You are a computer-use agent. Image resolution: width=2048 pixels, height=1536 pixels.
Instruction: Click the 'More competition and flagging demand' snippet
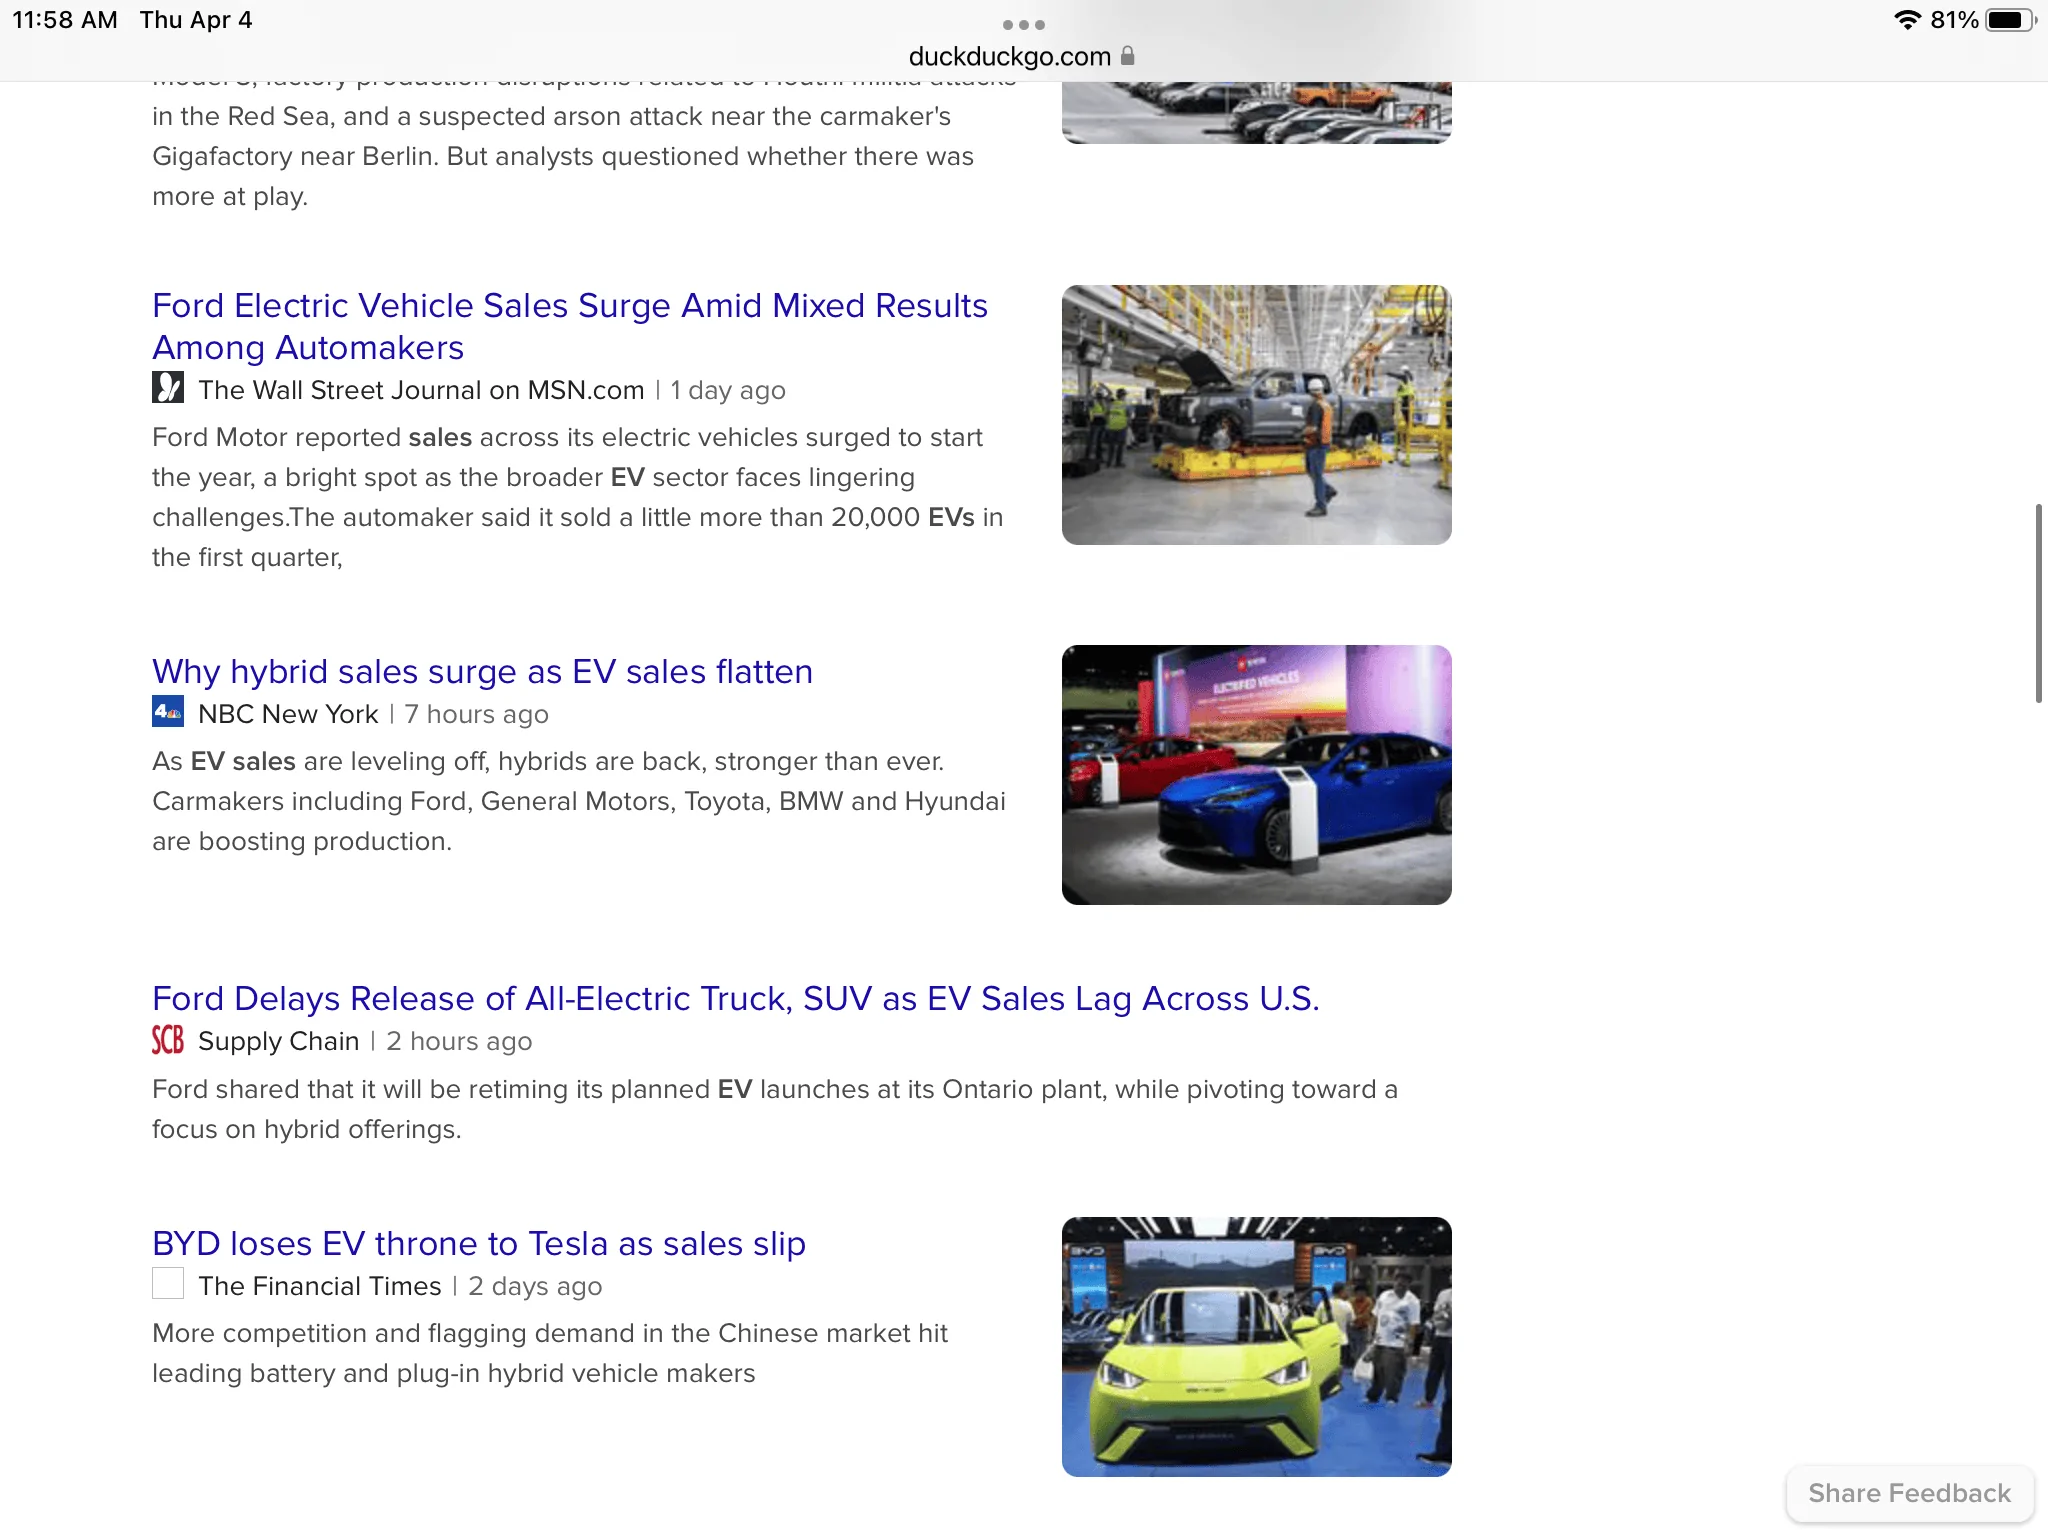coord(550,1353)
